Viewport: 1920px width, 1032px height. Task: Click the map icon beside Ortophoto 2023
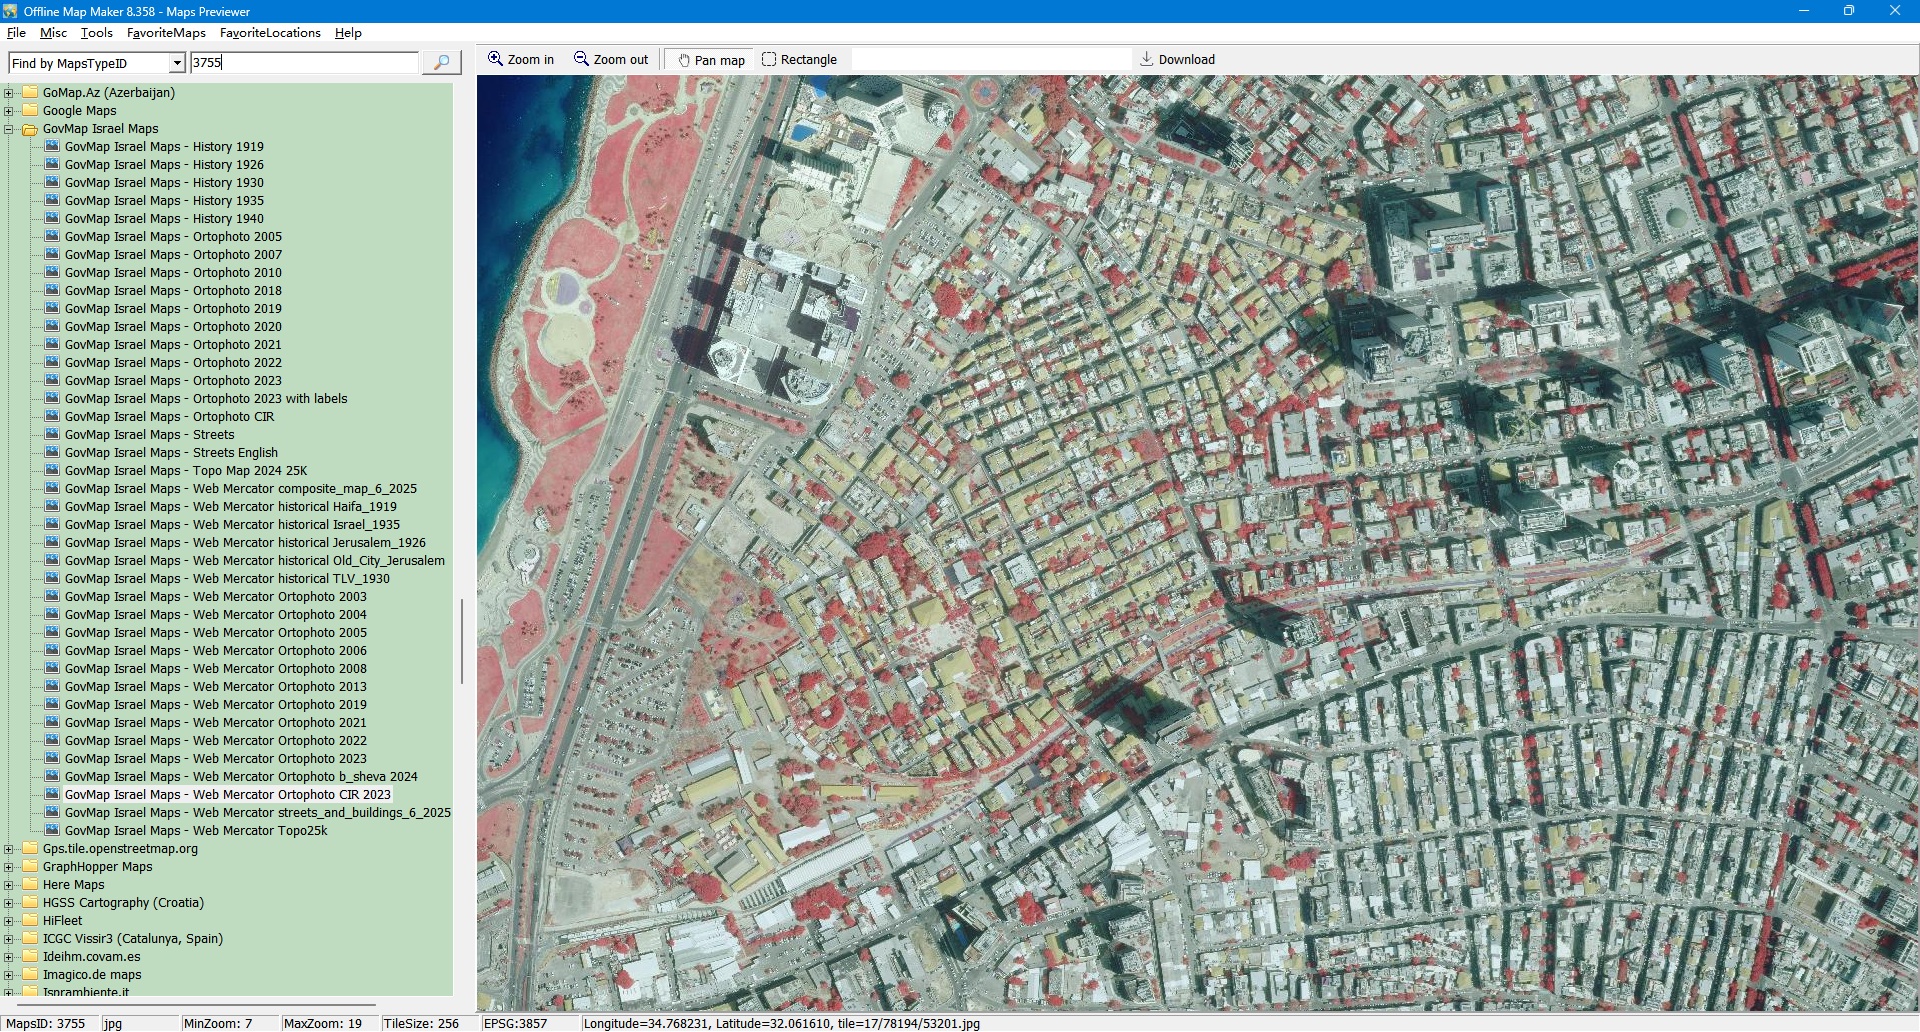[x=52, y=381]
